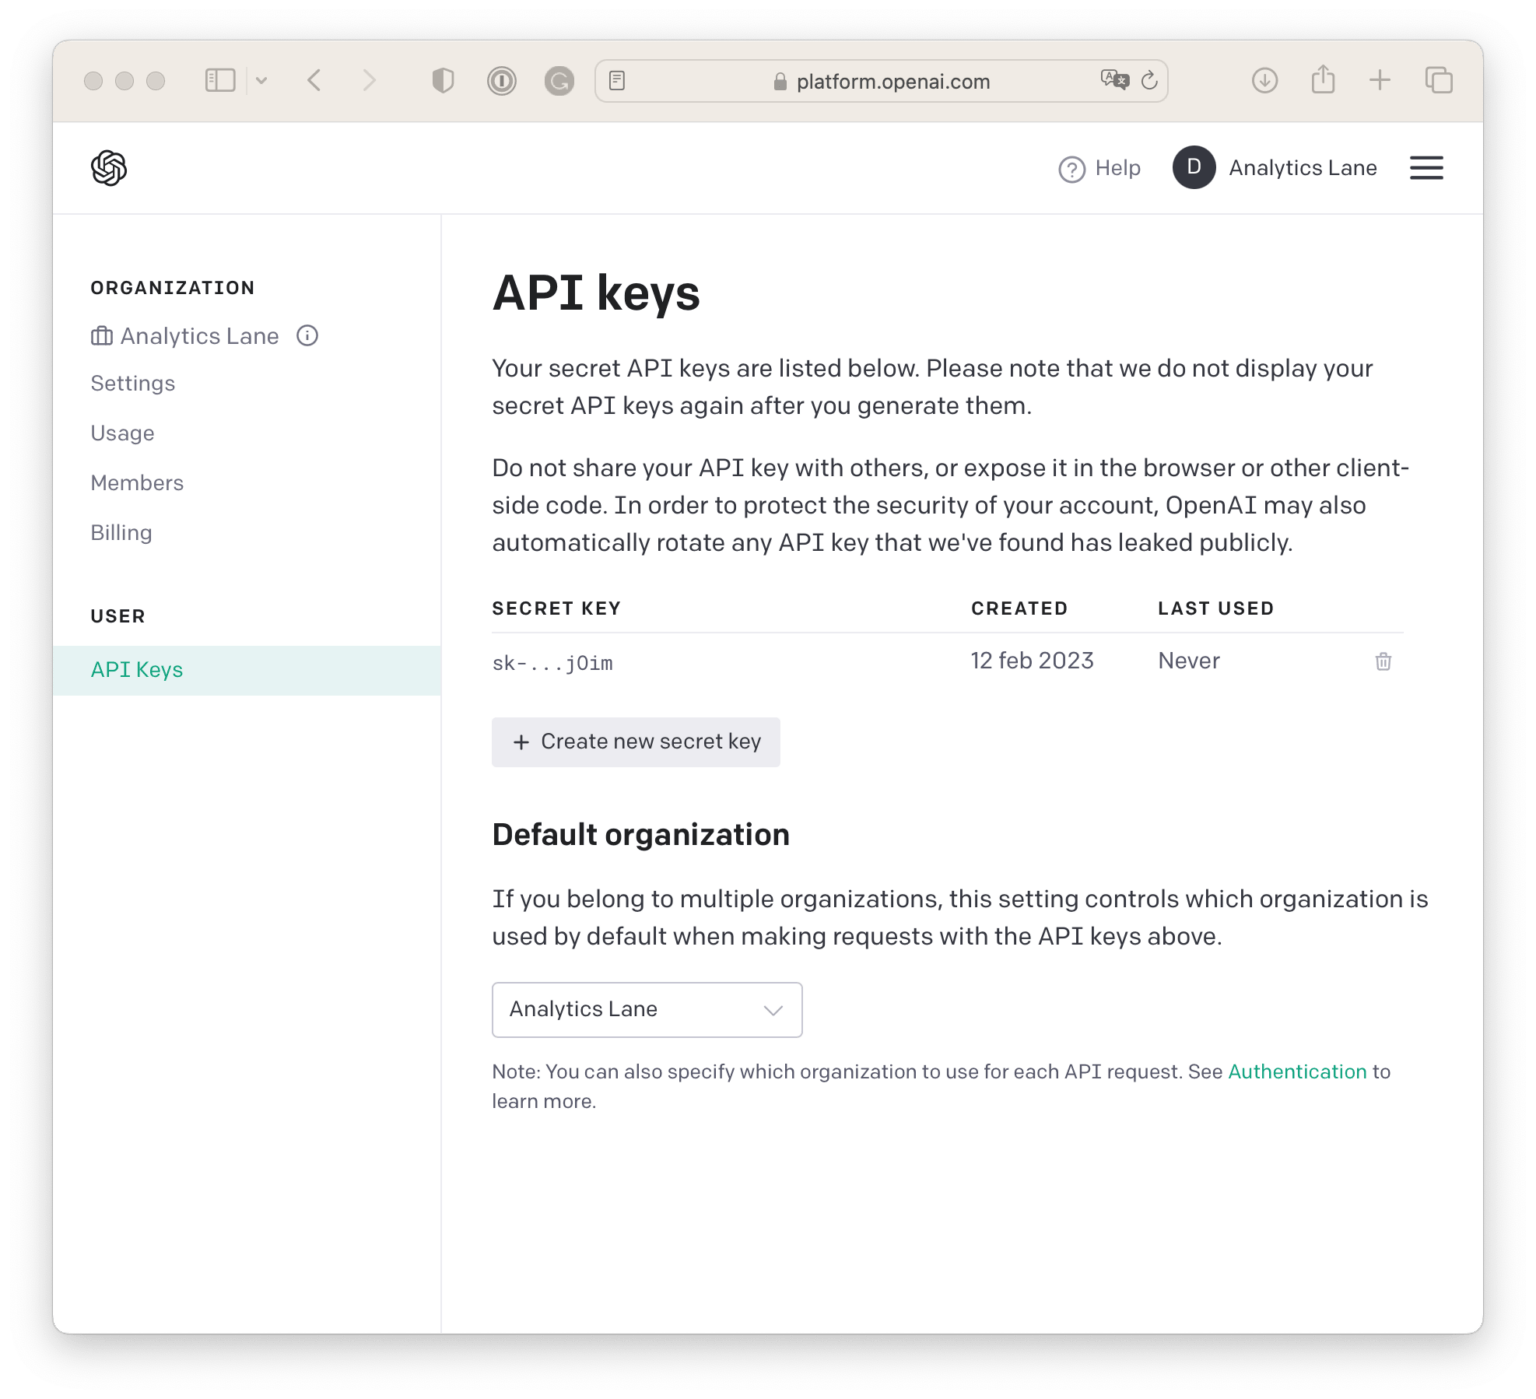
Task: Open a new tab with the plus icon
Action: [x=1380, y=80]
